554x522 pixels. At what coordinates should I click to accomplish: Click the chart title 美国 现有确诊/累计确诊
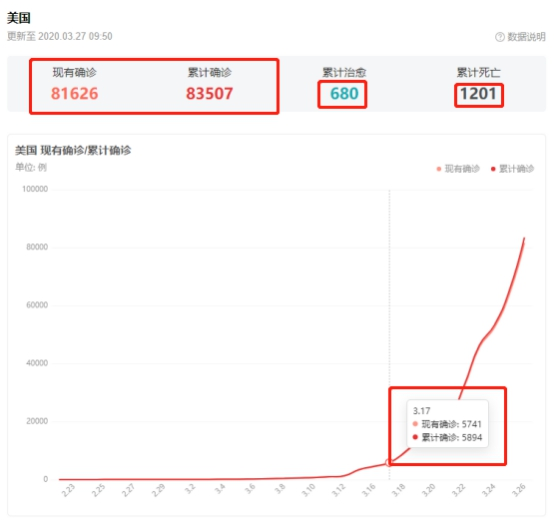coord(73,150)
